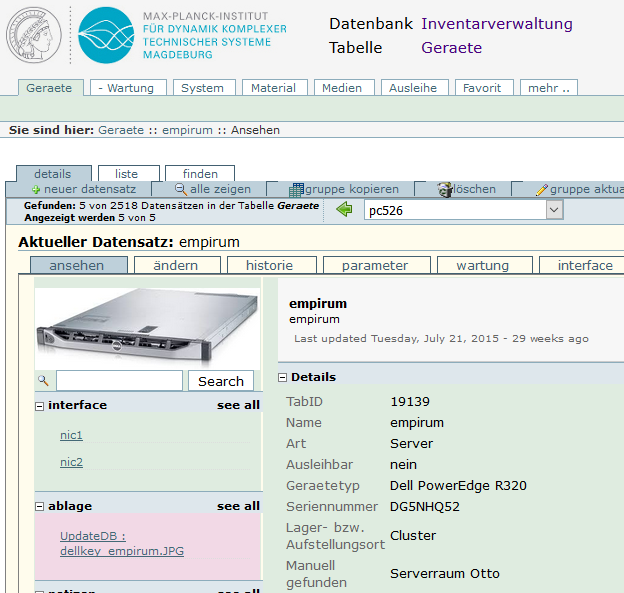Click the delete icon next to 'löschen'

click(x=446, y=189)
